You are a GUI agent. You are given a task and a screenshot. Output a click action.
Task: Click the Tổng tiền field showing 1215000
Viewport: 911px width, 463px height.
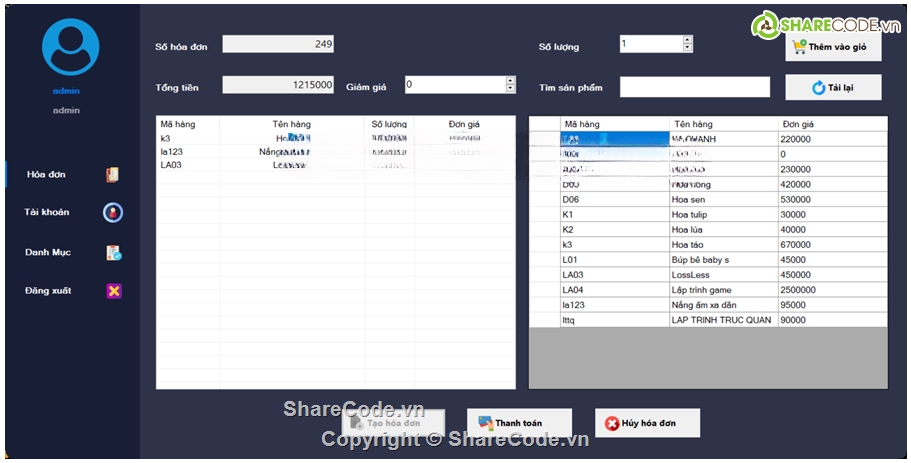(x=278, y=85)
